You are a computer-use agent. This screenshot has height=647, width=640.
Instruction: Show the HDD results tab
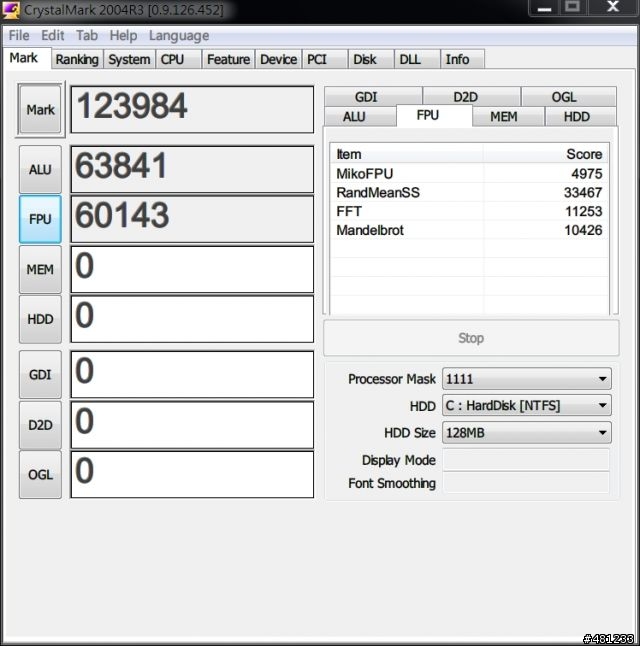point(581,116)
